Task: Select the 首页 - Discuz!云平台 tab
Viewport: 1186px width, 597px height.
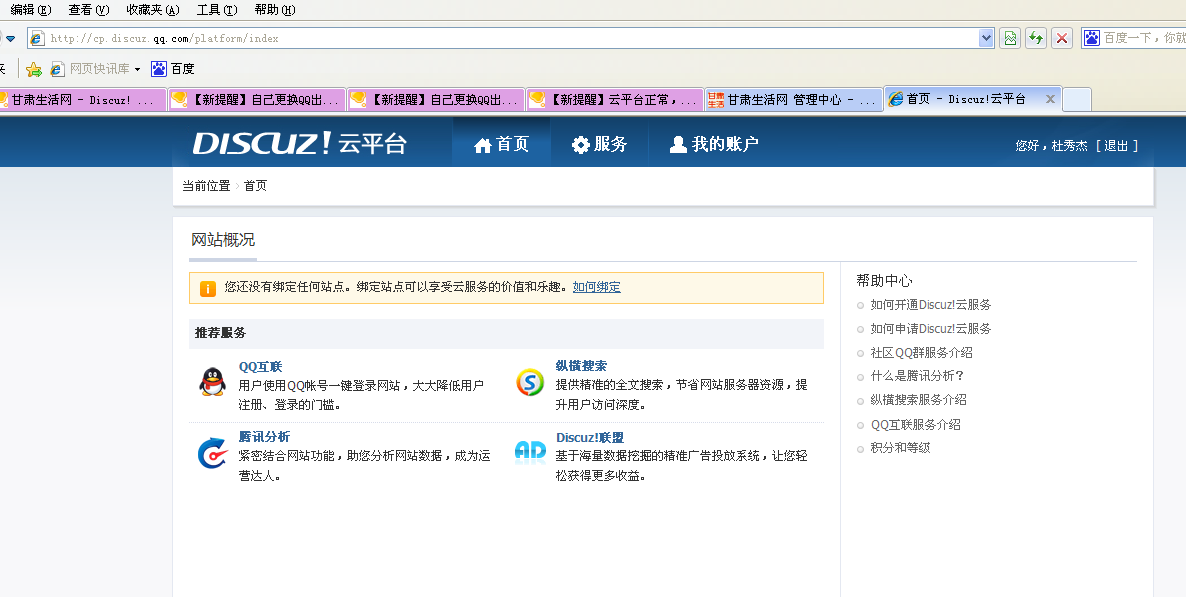Action: (972, 99)
